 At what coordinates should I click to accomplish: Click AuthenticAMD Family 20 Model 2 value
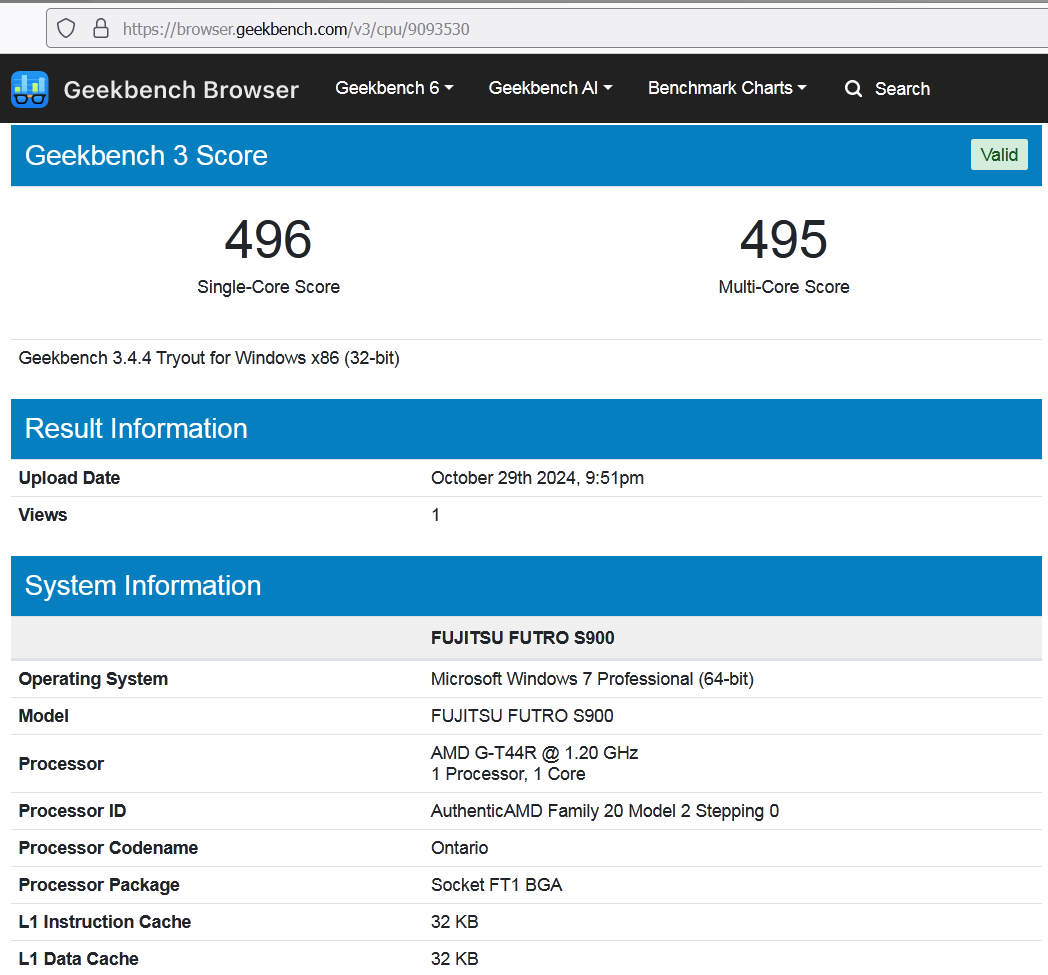coord(605,811)
